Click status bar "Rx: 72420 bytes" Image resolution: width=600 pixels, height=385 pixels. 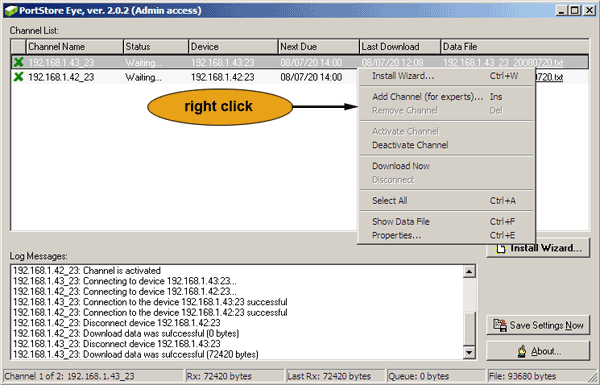235,376
